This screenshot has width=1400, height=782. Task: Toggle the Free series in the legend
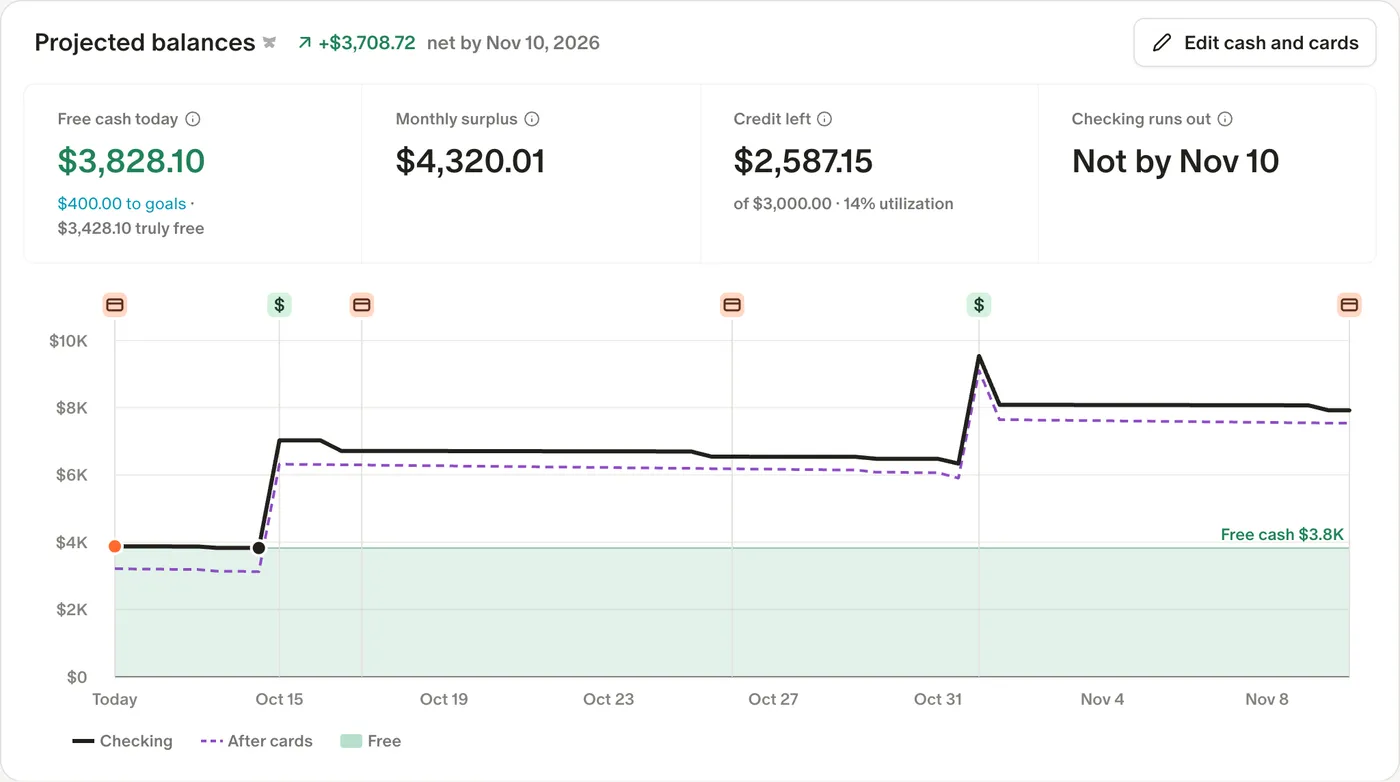click(x=371, y=741)
